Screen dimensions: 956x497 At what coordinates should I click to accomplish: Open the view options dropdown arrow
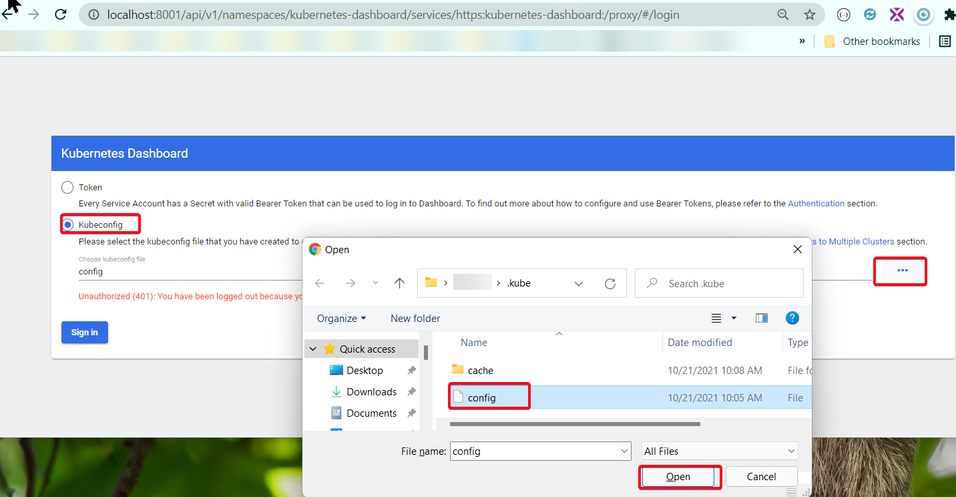734,318
